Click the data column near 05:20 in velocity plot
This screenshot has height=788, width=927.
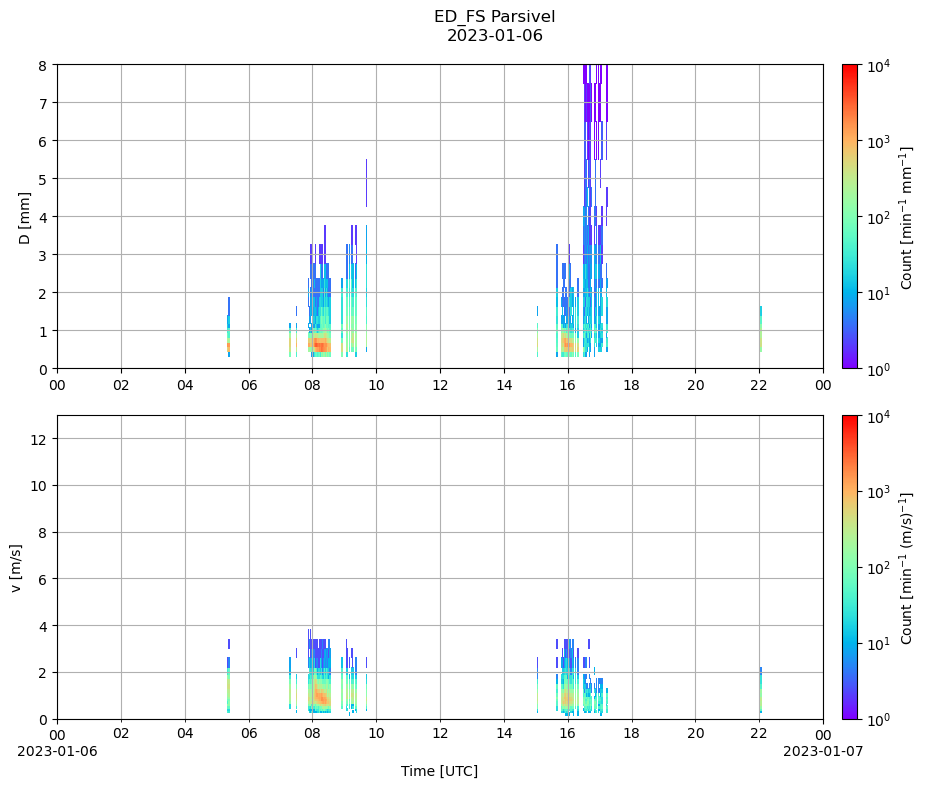(x=228, y=676)
